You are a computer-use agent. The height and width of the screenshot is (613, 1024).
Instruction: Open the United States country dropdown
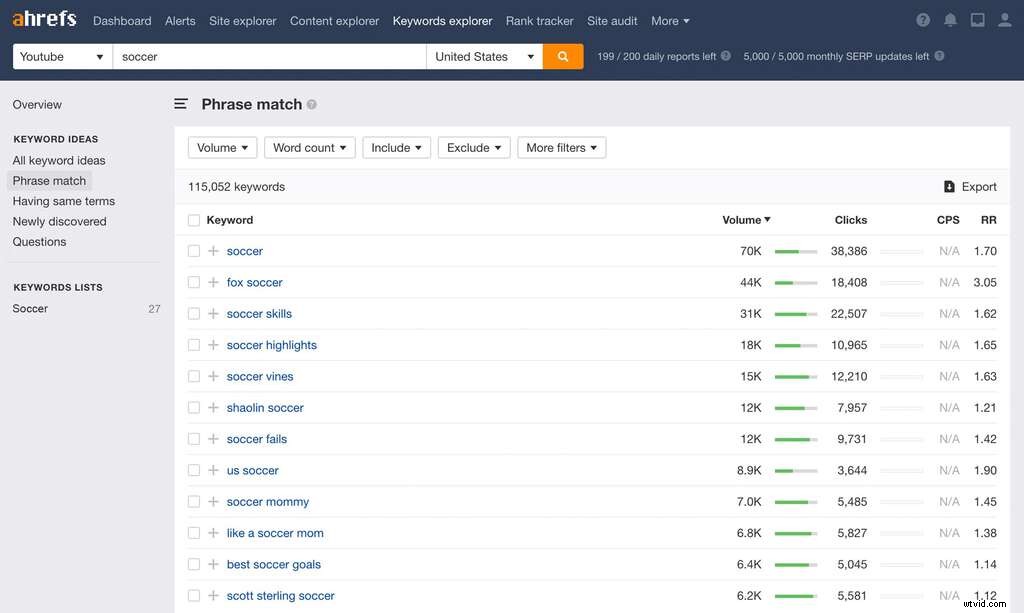point(483,56)
